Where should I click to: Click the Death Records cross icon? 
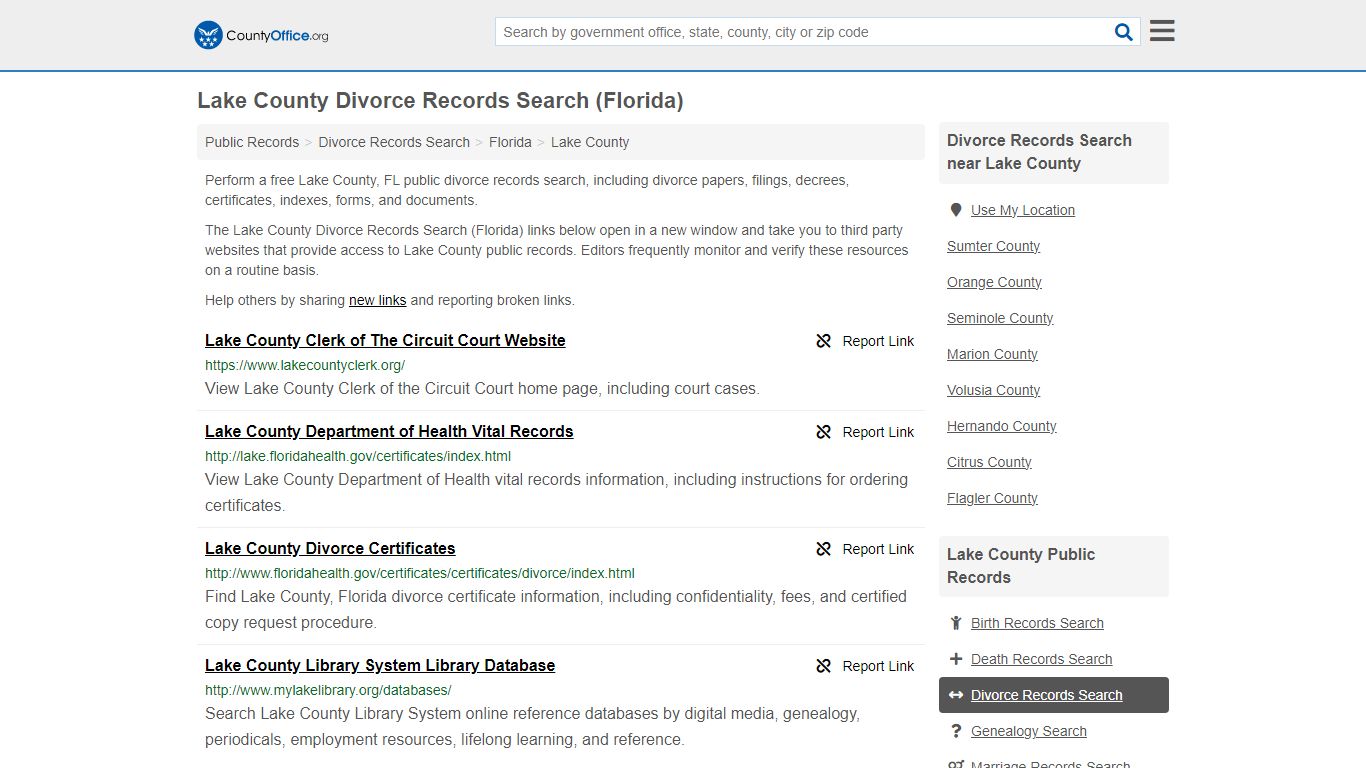956,659
